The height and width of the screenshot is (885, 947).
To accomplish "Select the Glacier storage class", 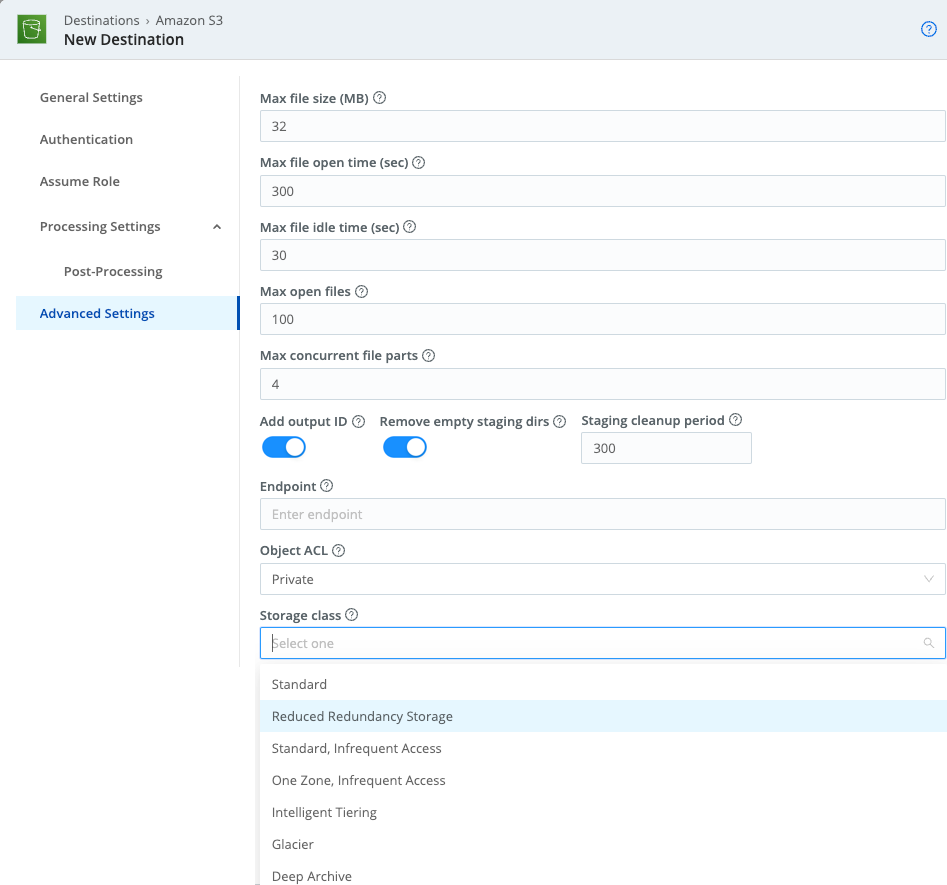I will point(293,844).
